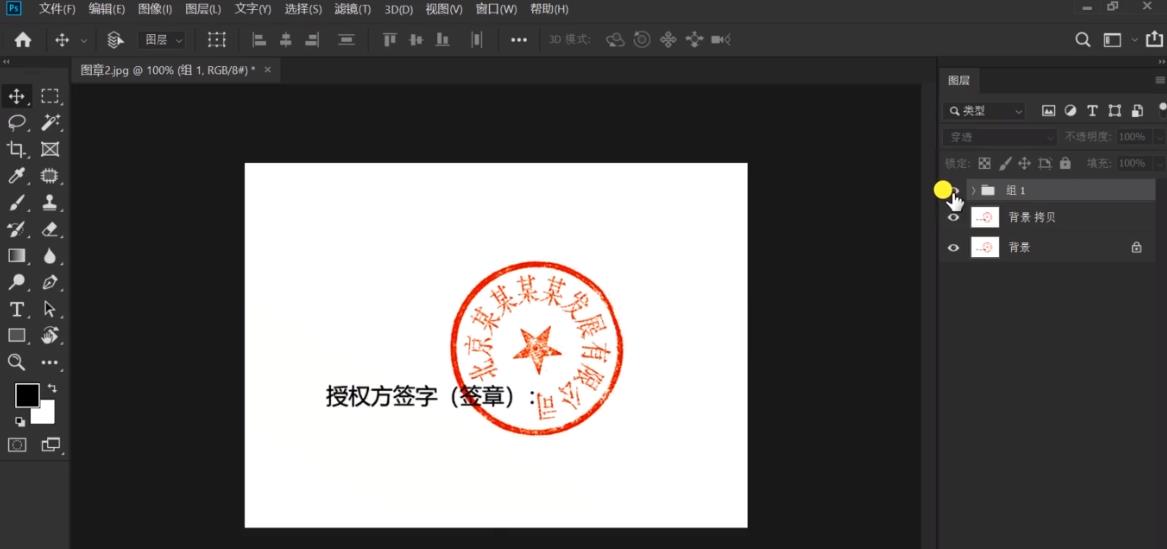Open the 图像(I) menu
The image size is (1167, 549).
[x=154, y=9]
